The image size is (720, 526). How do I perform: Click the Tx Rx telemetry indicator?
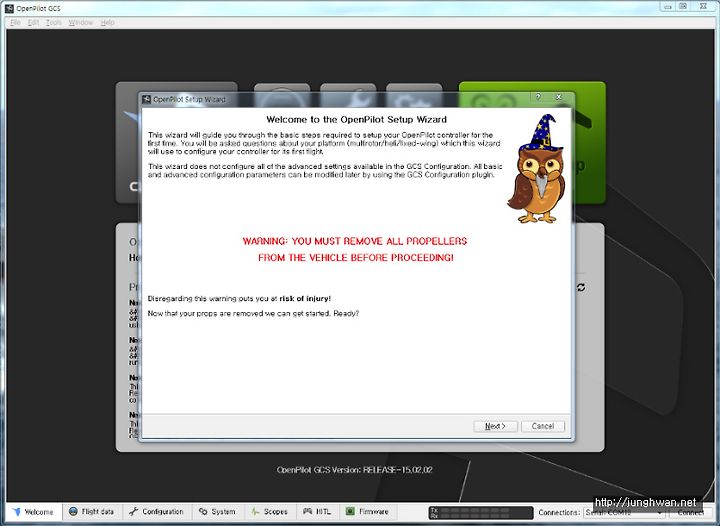pos(481,513)
